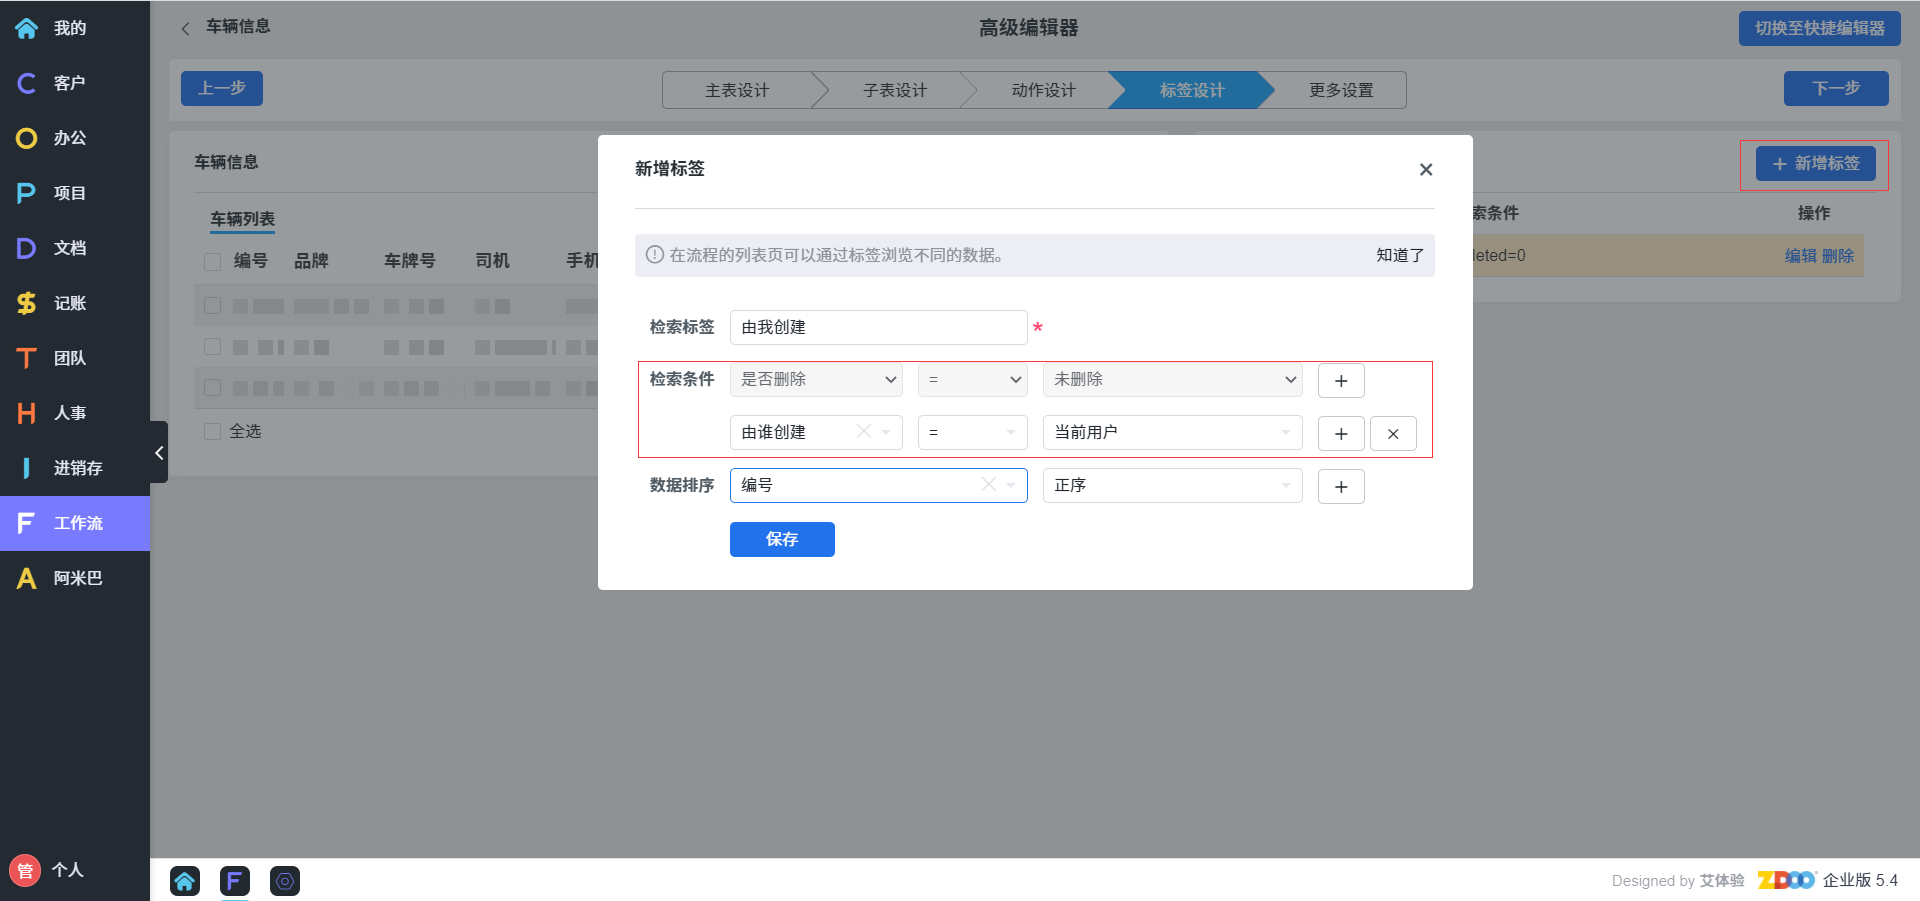Expand the 未删除 value dropdown

point(1172,380)
